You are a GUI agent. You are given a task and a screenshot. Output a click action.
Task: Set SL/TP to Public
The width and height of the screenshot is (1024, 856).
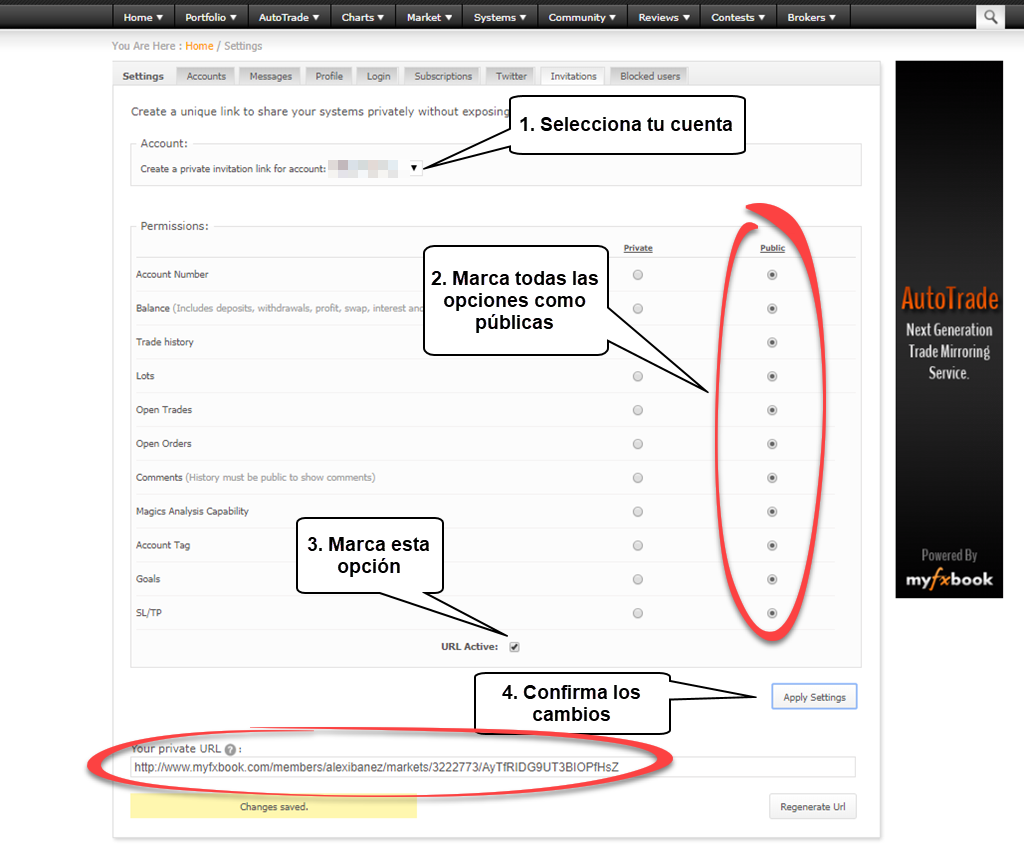click(772, 614)
